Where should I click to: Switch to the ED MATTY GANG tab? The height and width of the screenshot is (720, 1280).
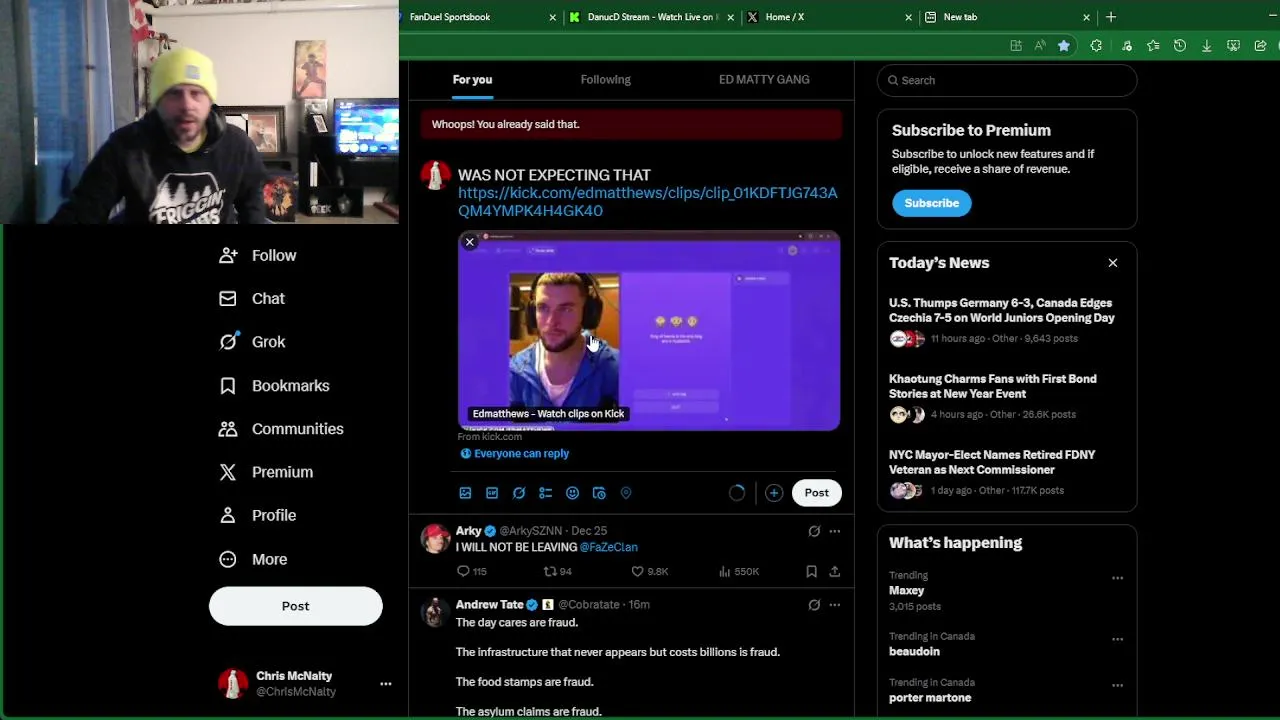coord(764,80)
